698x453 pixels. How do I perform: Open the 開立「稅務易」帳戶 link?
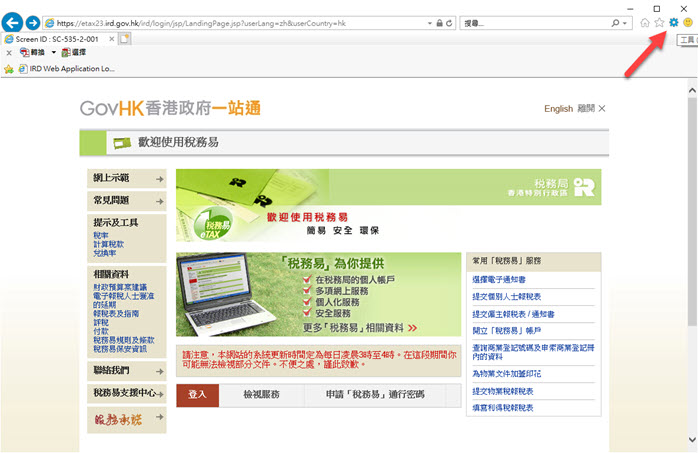507,331
